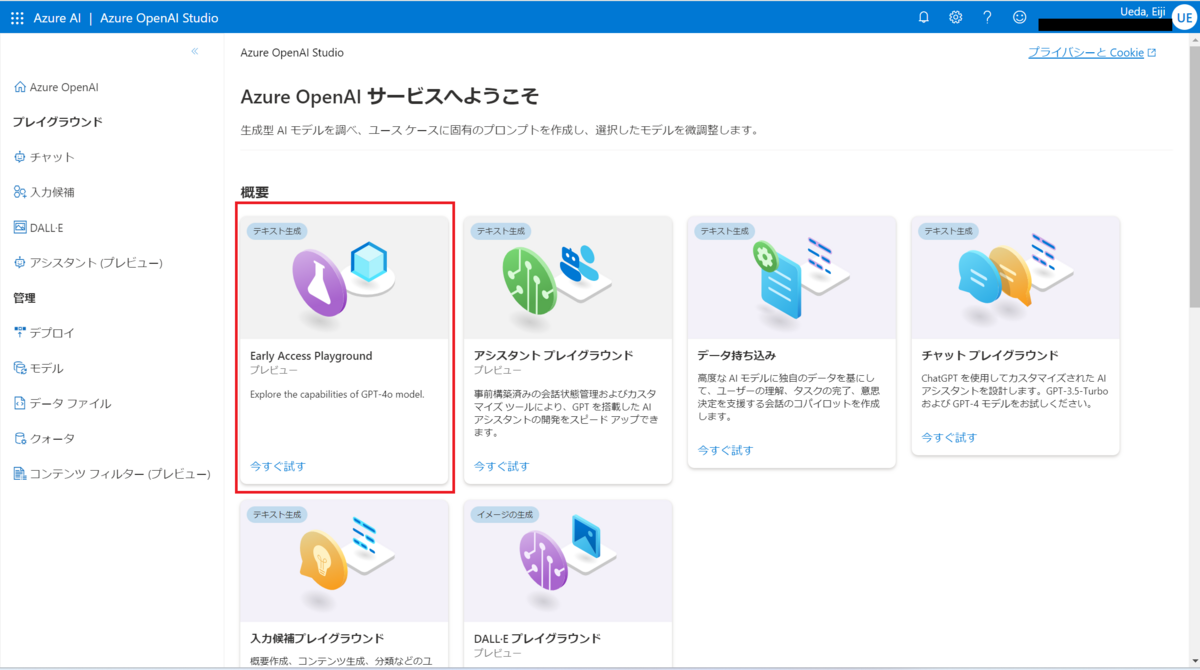The height and width of the screenshot is (670, 1200).
Task: Click the 入力候補 icon in sidebar
Action: [x=20, y=192]
